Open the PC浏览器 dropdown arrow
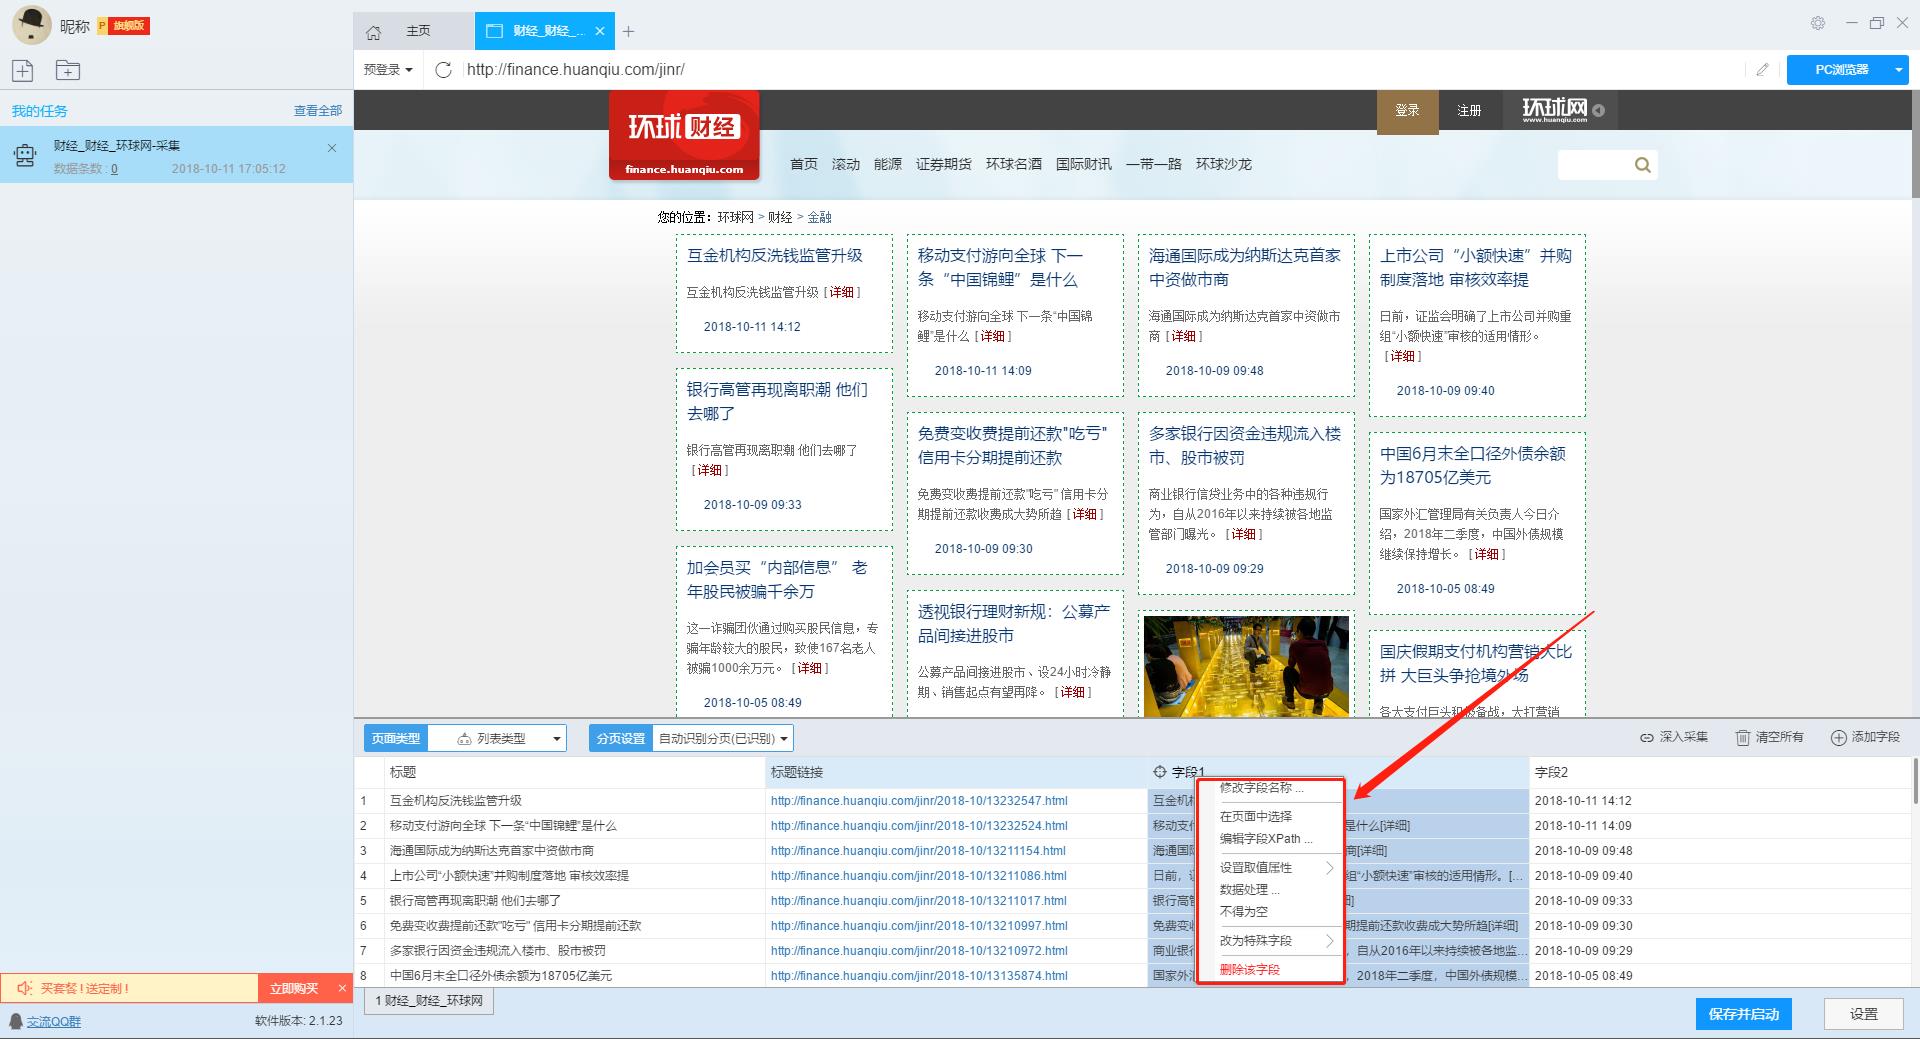This screenshot has width=1920, height=1039. pos(1898,70)
